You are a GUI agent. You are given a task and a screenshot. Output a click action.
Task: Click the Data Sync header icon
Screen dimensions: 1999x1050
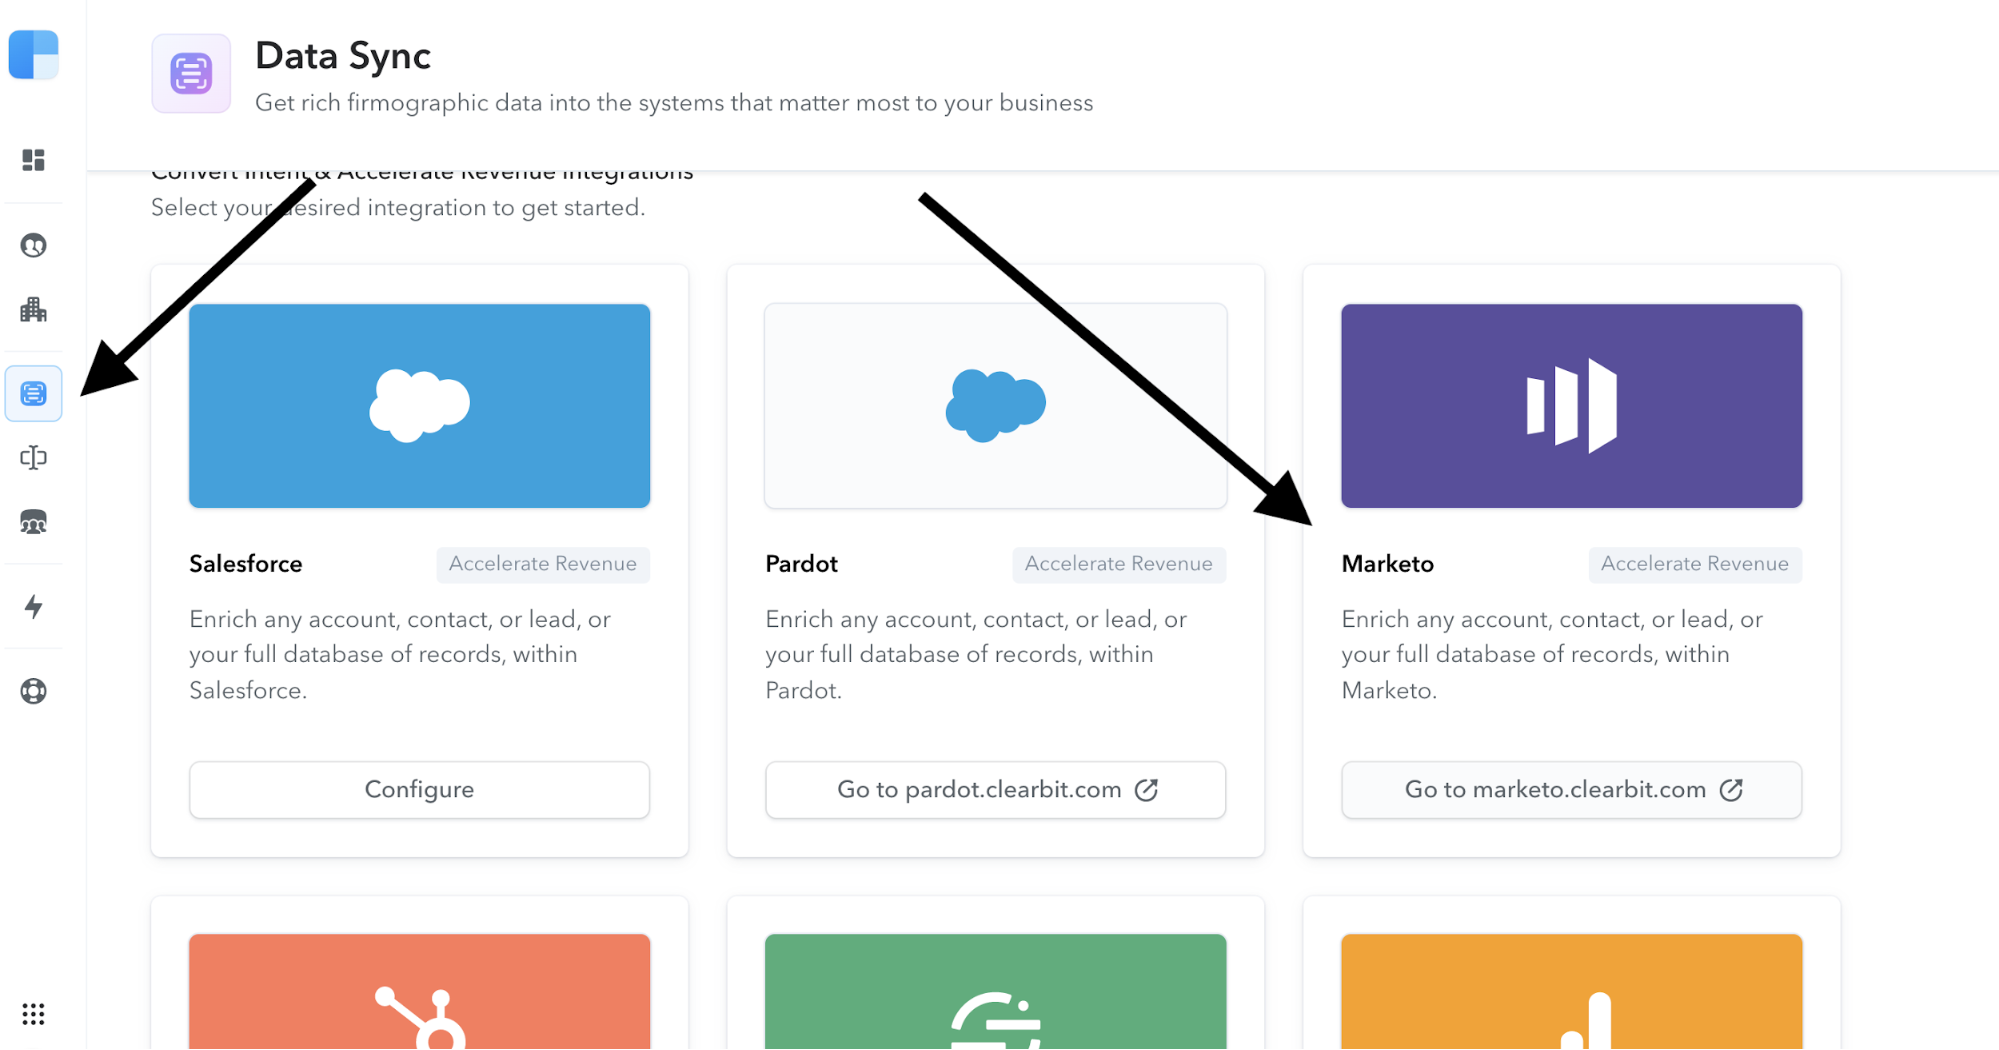click(191, 73)
